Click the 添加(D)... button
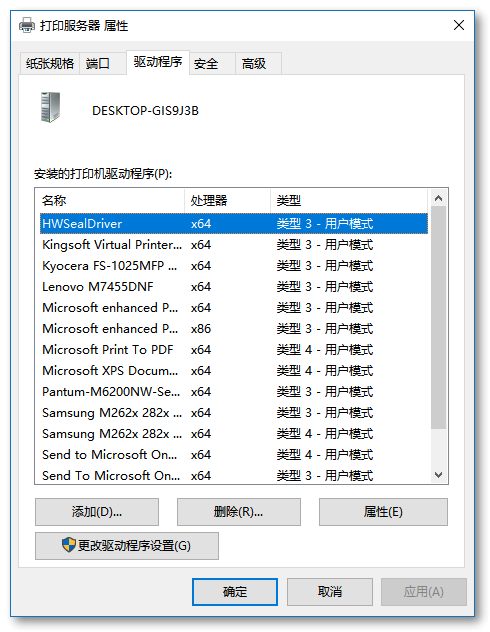Viewport: 490px width, 632px height. click(x=97, y=512)
